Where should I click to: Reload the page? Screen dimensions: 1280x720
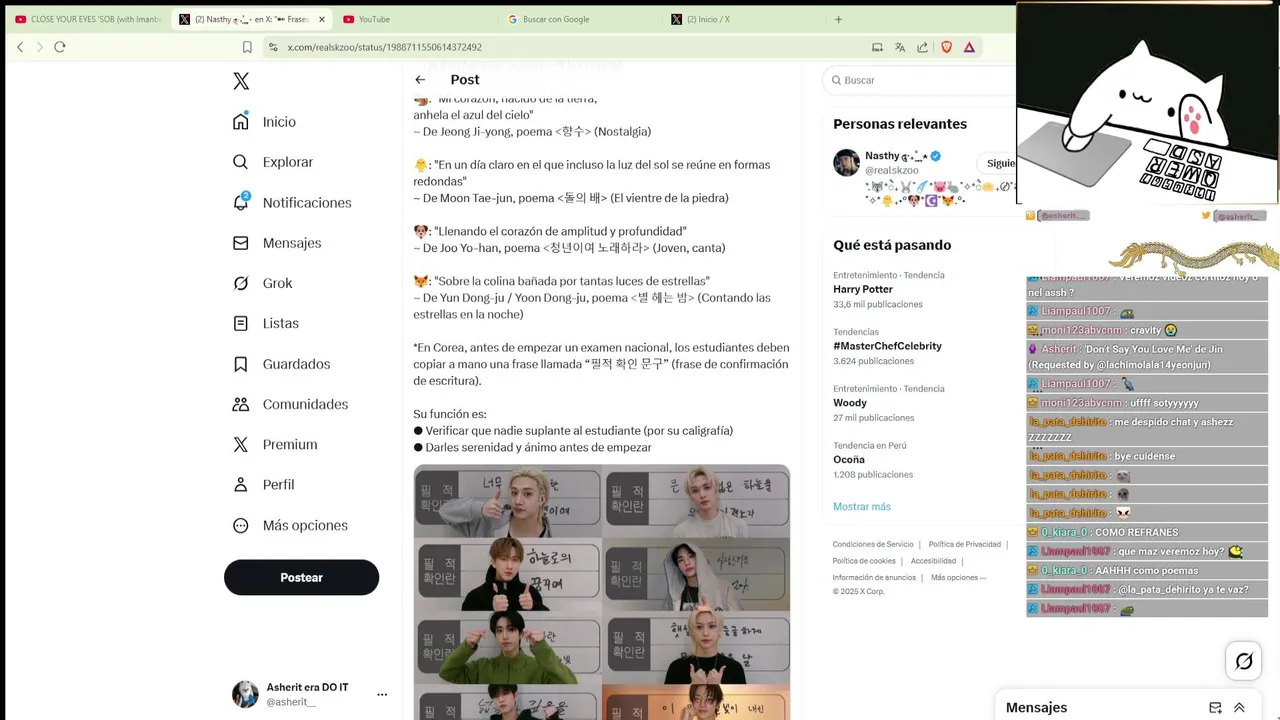point(60,47)
